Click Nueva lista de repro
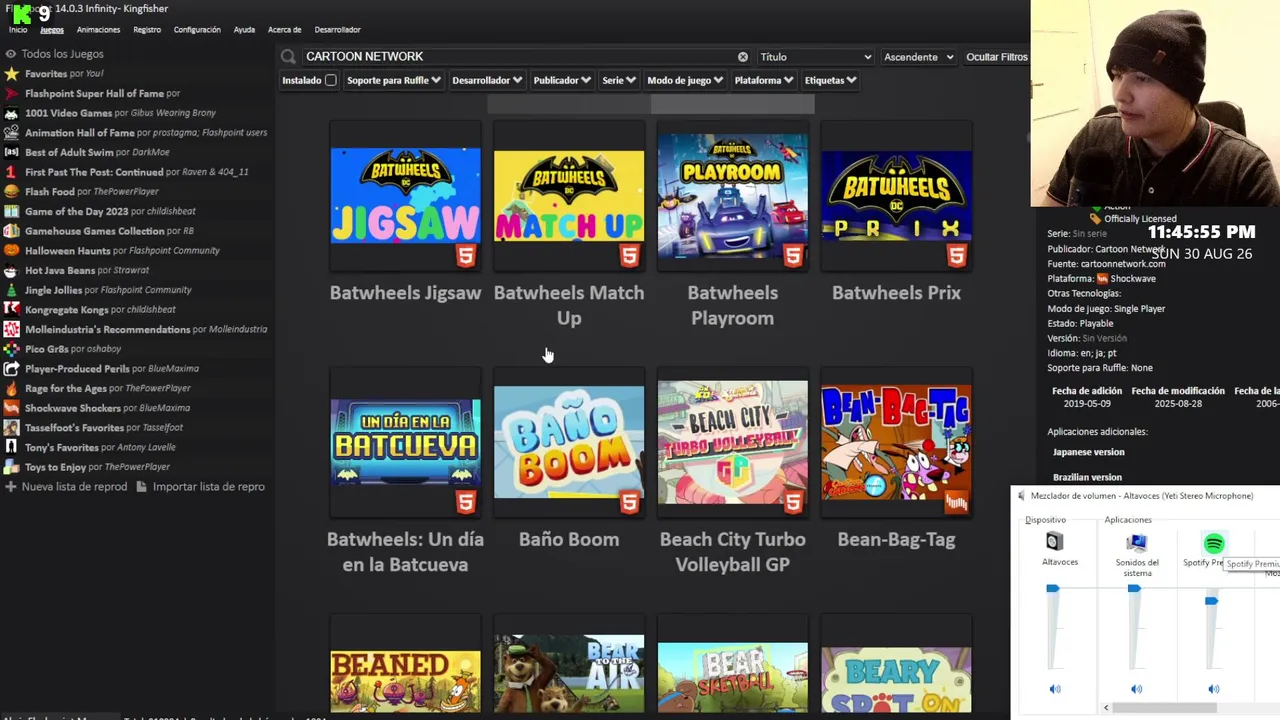This screenshot has height=720, width=1280. 66,487
